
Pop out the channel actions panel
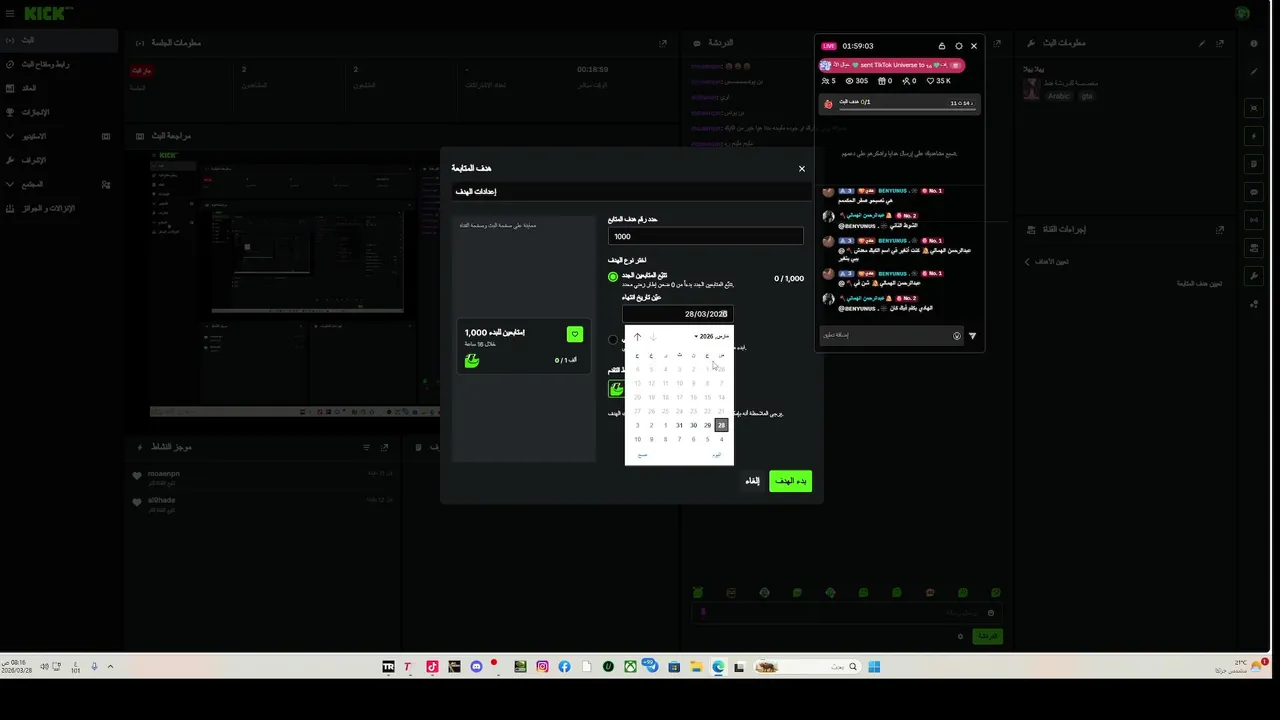pyautogui.click(x=1220, y=230)
